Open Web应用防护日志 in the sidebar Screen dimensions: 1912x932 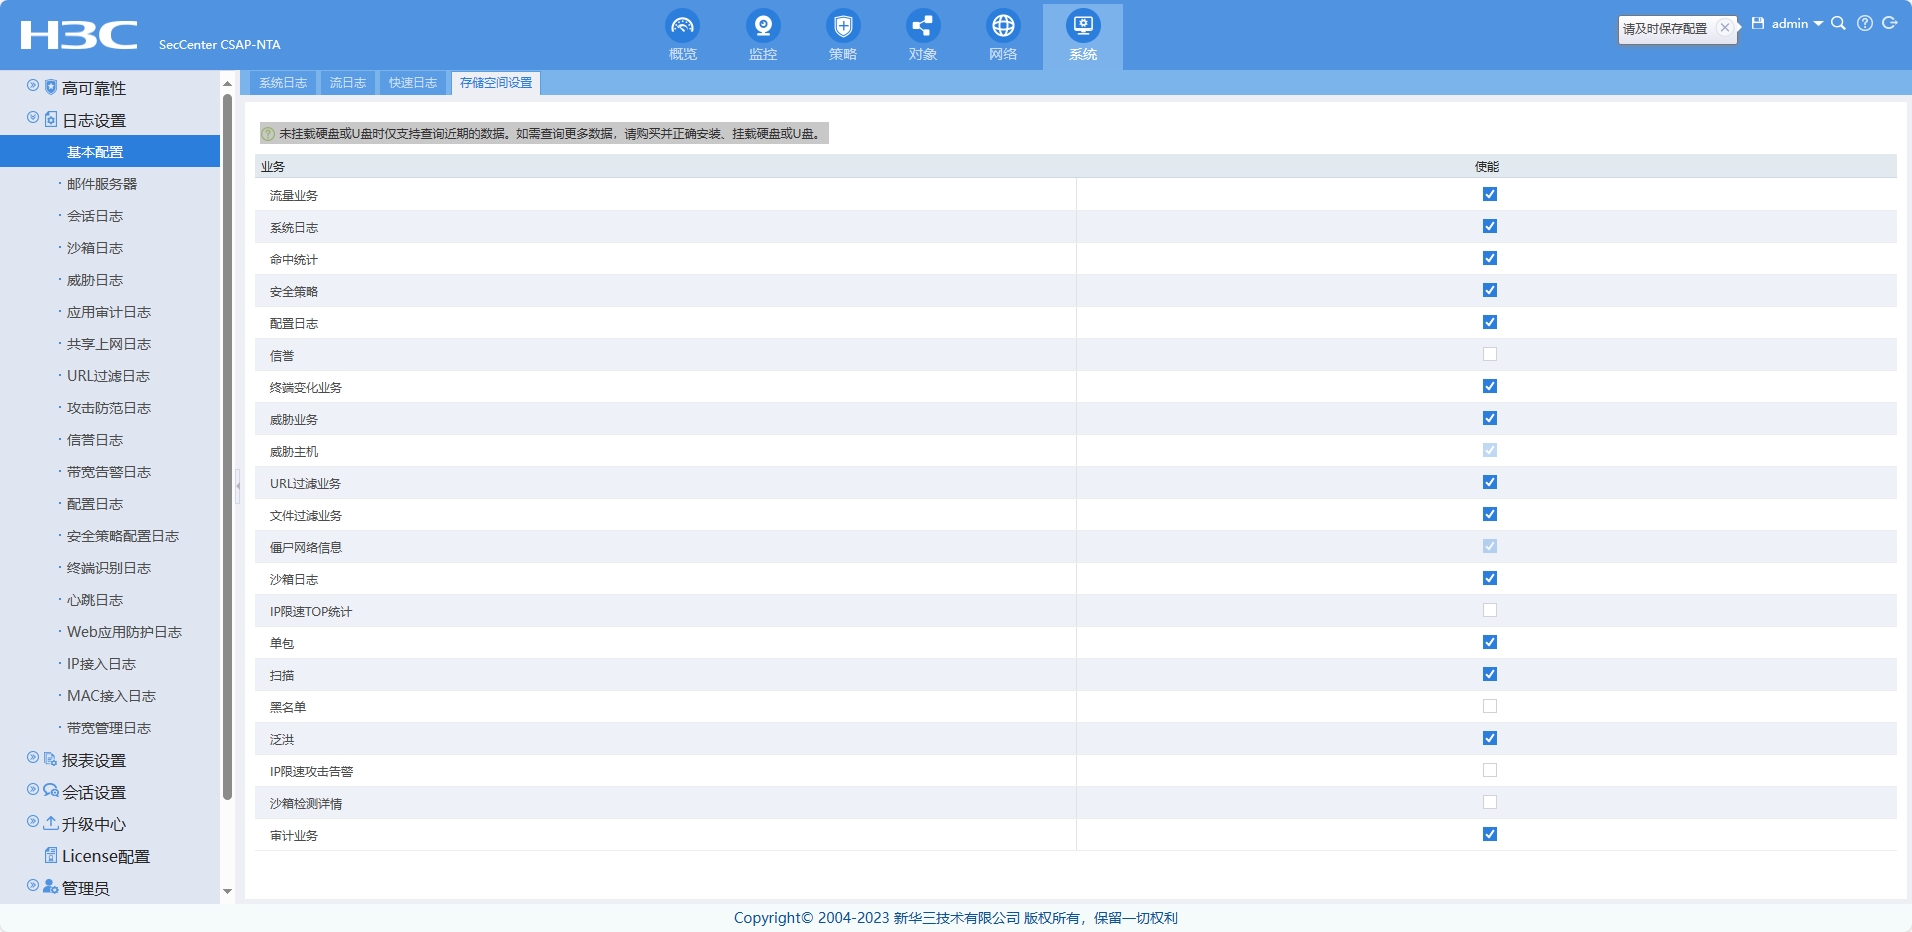coord(124,632)
